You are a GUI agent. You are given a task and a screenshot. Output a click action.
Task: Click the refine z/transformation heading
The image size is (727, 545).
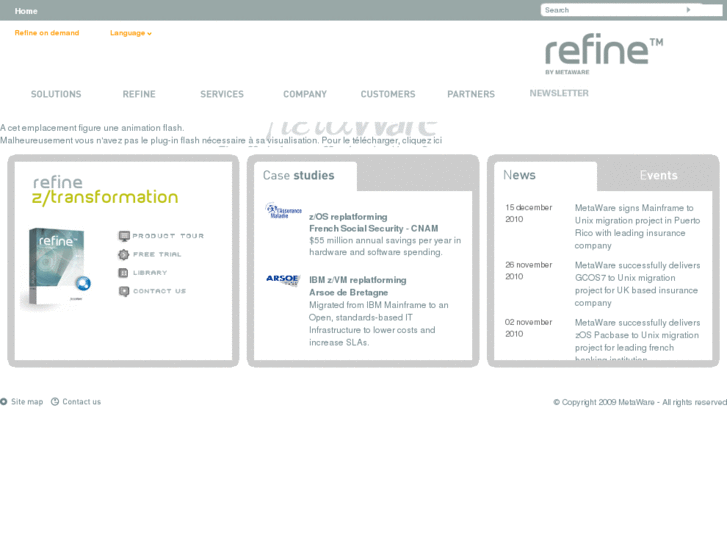pyautogui.click(x=105, y=190)
